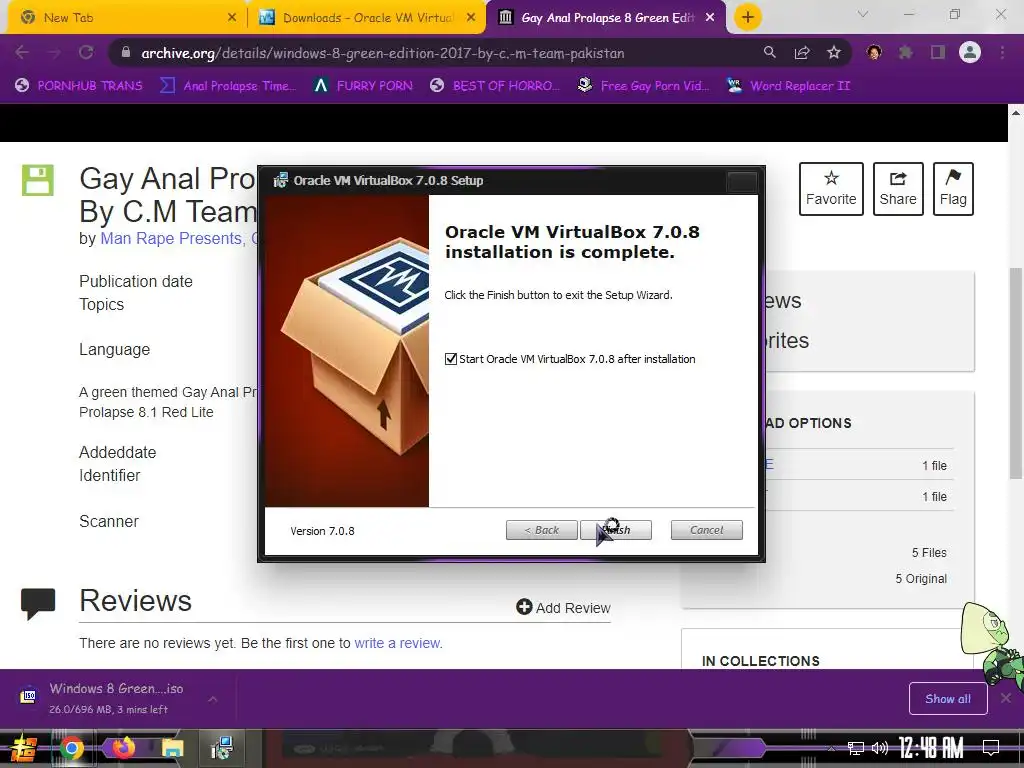Click the volume speaker tray icon
Viewport: 1024px width, 768px height.
point(880,748)
